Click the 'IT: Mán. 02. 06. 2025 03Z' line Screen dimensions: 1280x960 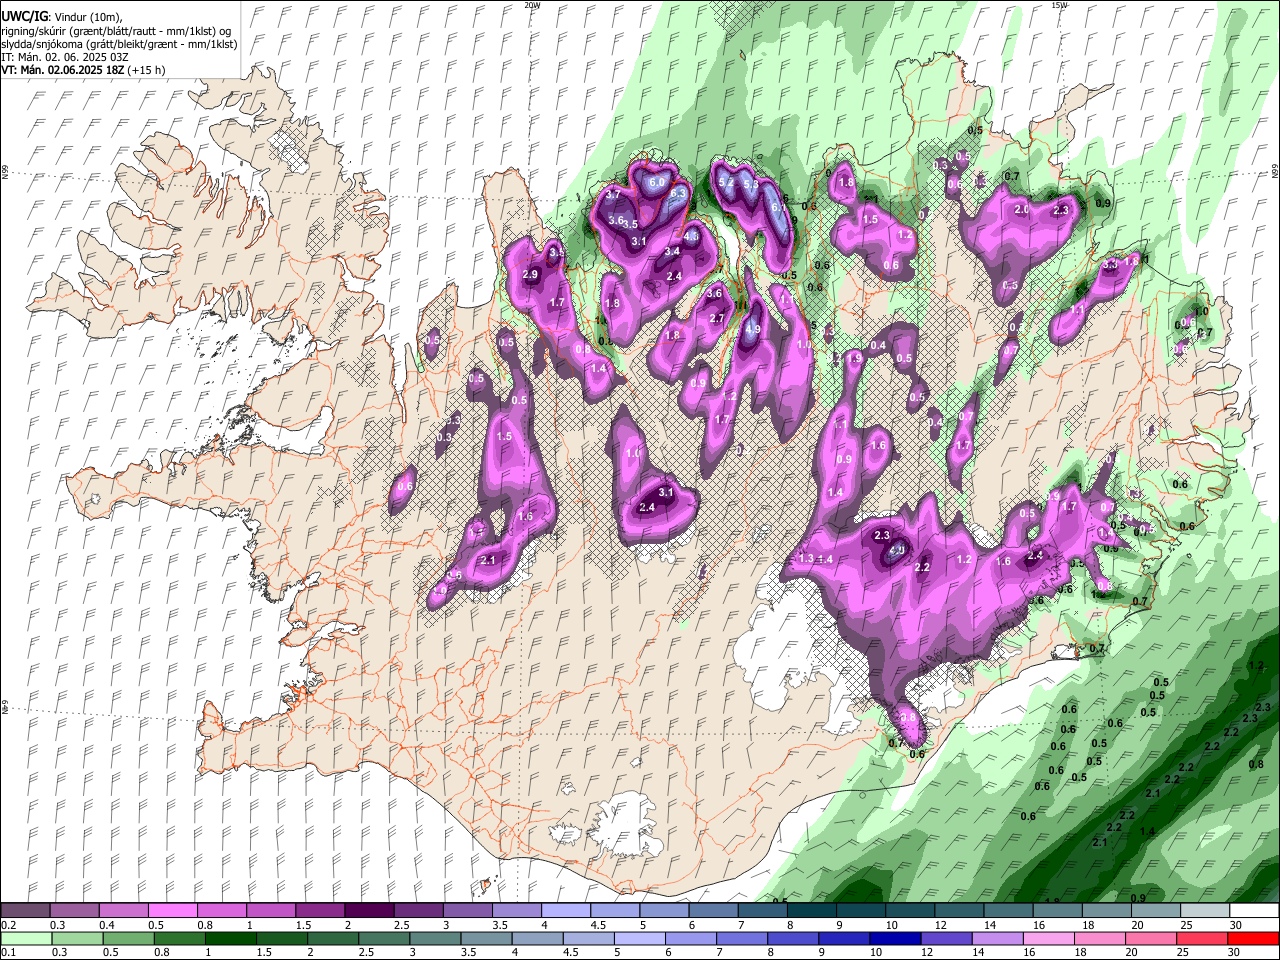click(x=65, y=57)
